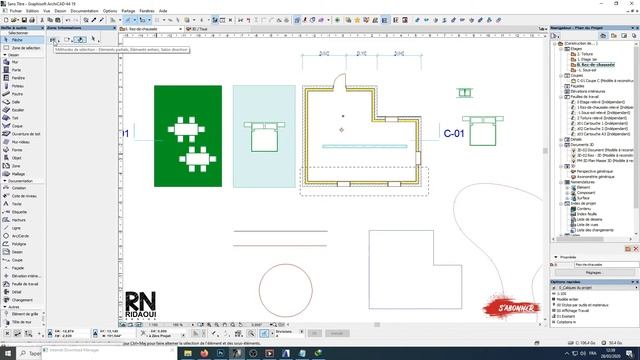Select the Poteau column tool
The image size is (640, 360).
(22, 86)
